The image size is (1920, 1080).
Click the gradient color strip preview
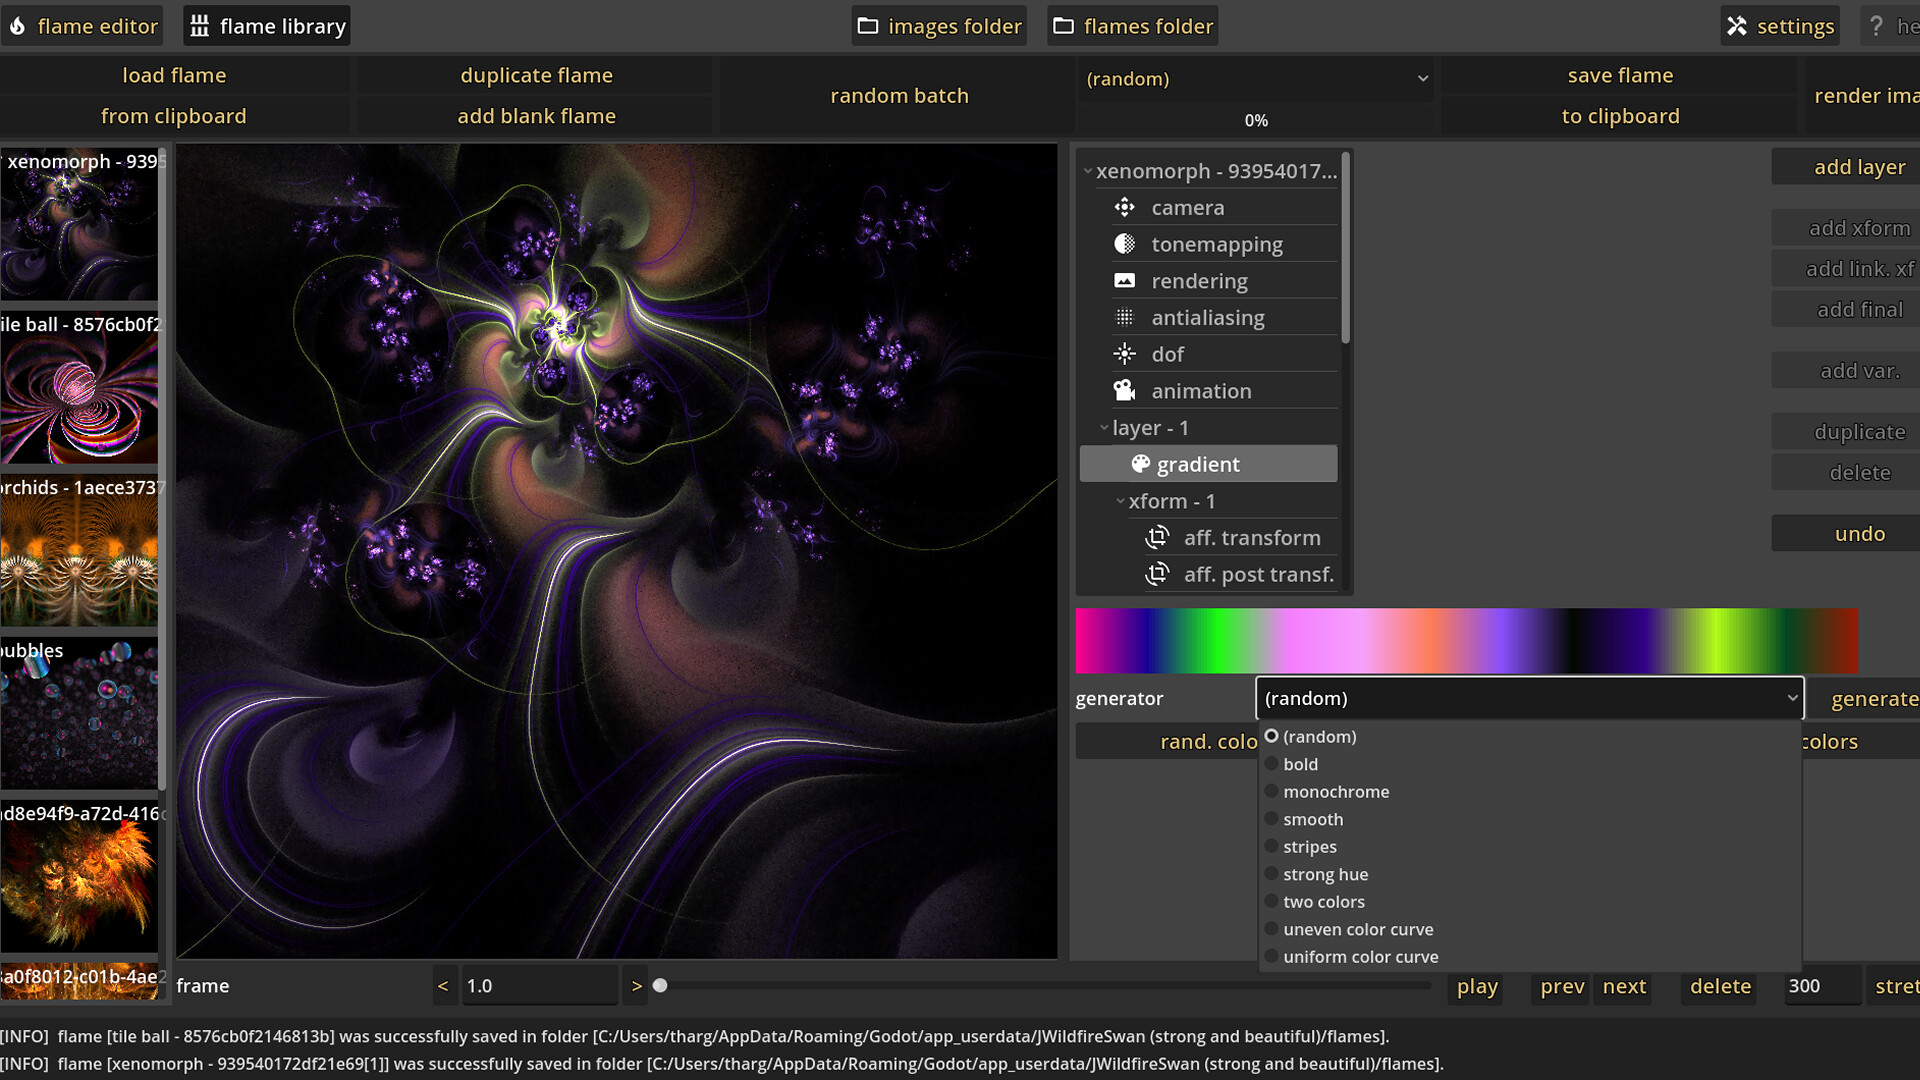pyautogui.click(x=1466, y=640)
